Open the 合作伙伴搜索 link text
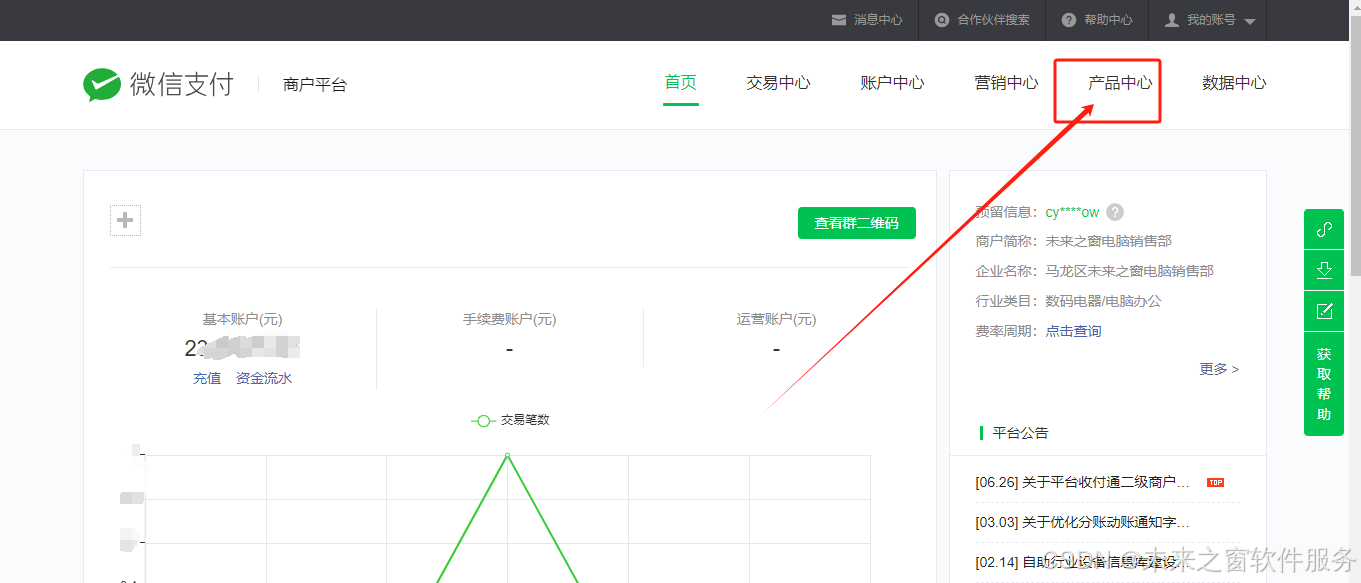This screenshot has height=583, width=1361. tap(993, 20)
